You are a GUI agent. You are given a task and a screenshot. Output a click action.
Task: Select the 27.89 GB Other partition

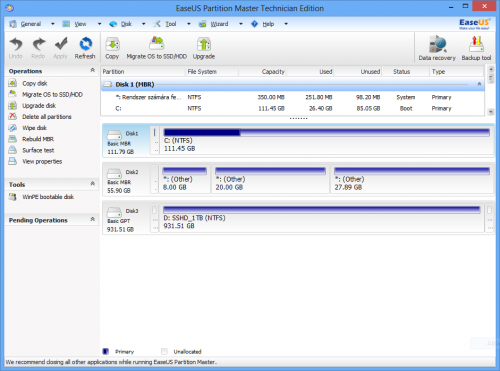coord(412,179)
